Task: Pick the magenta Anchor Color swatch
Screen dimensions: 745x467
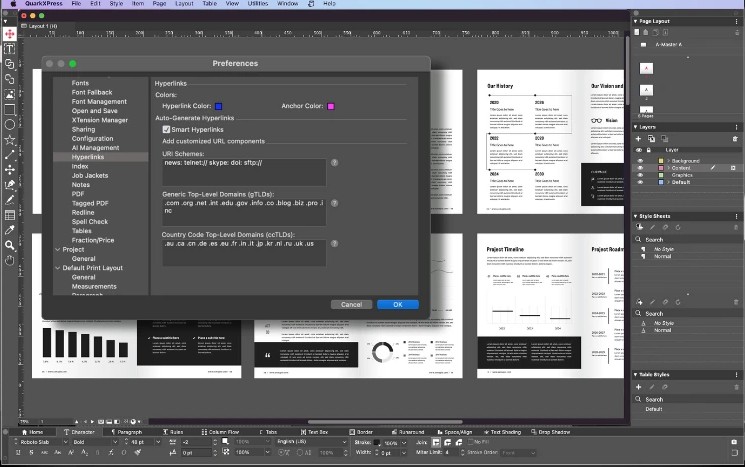Action: click(x=331, y=106)
